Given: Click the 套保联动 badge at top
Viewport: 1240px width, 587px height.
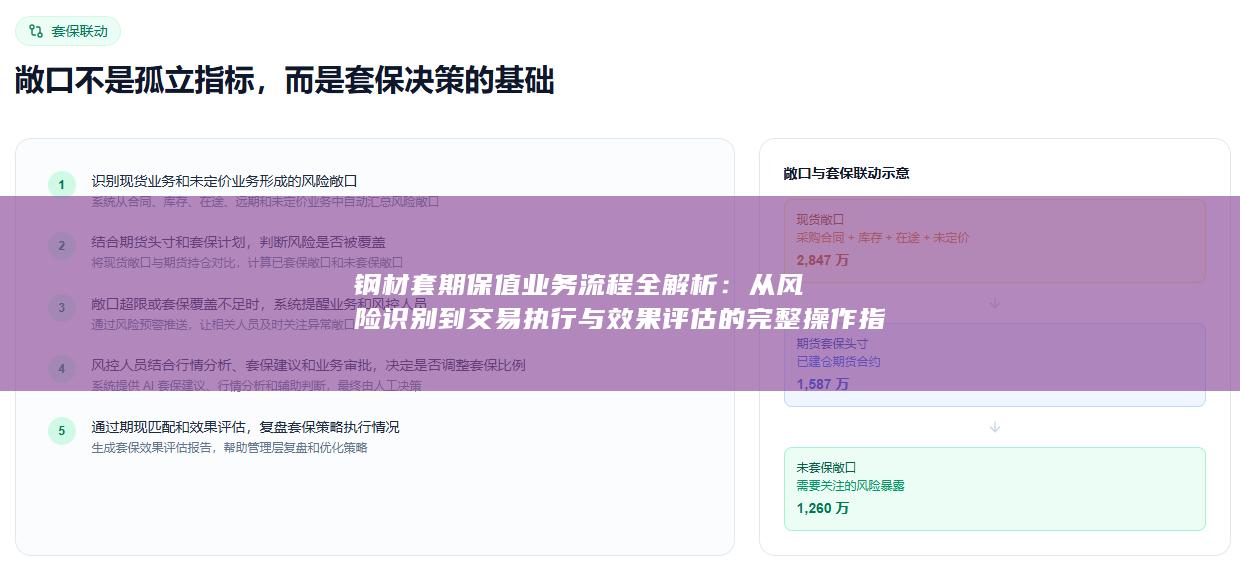Looking at the screenshot, I should coord(68,31).
